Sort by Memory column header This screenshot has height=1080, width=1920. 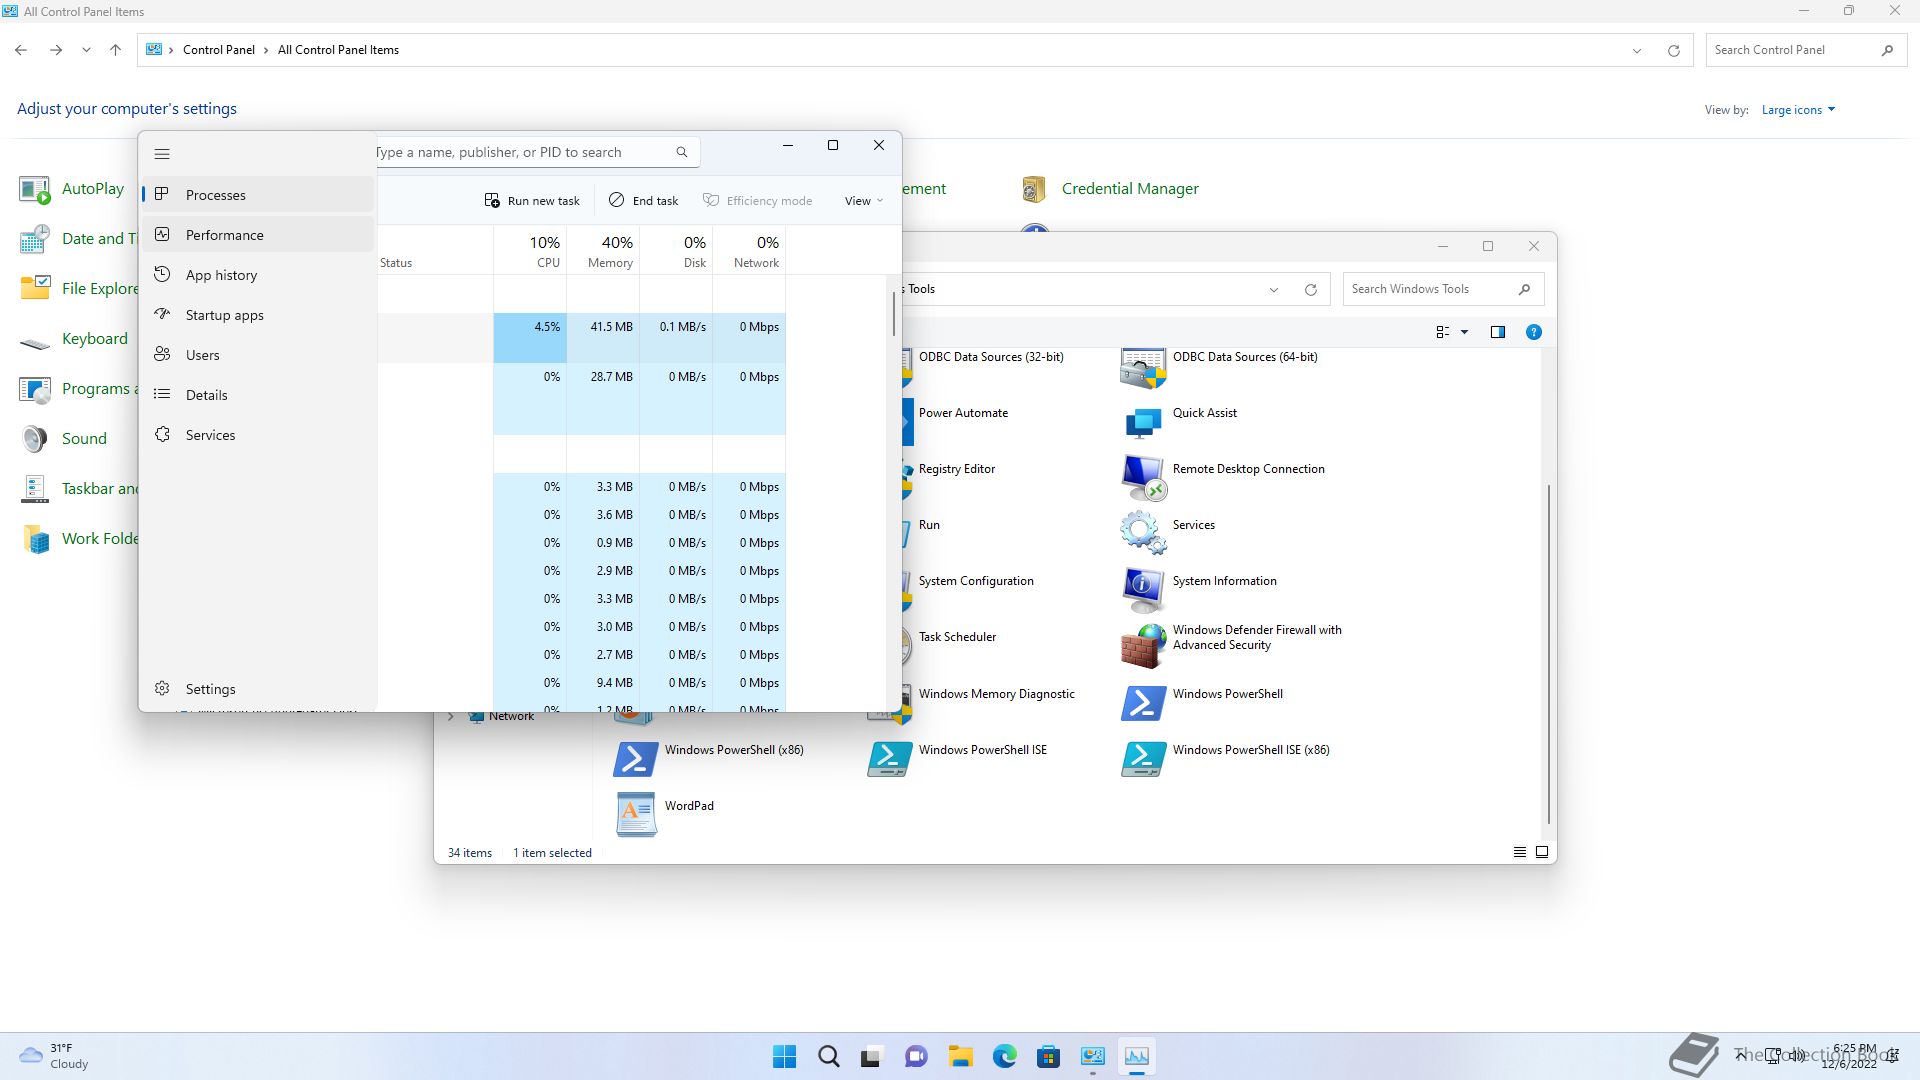click(x=603, y=250)
